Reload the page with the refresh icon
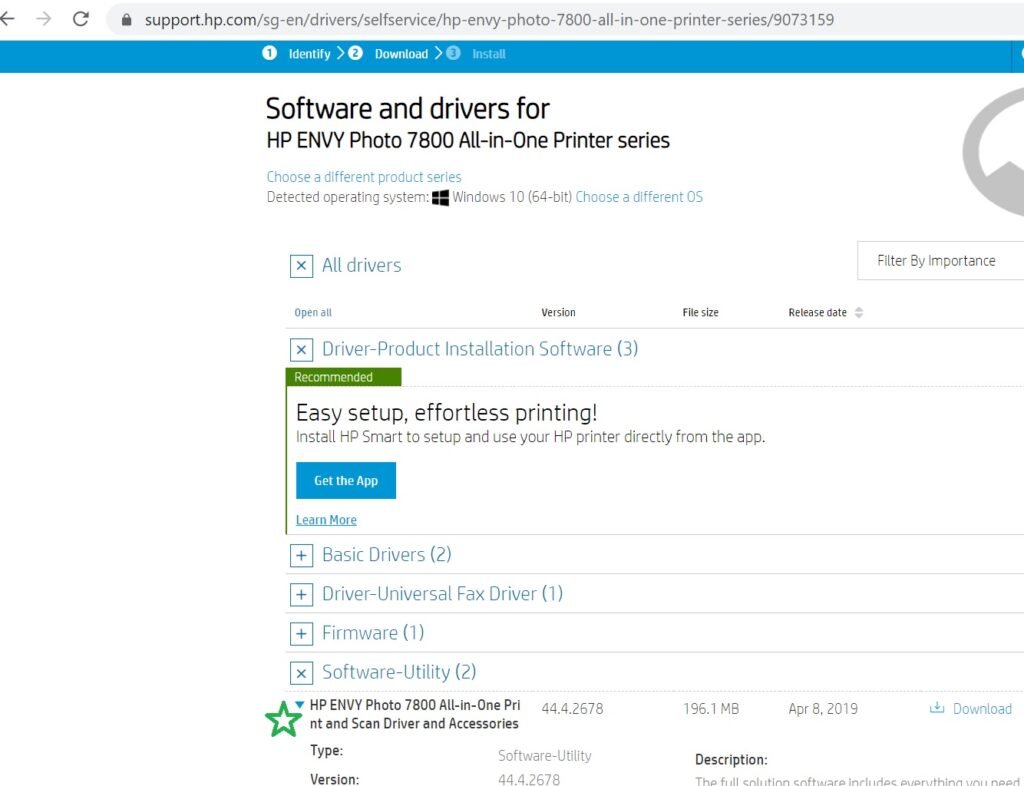Viewport: 1024px width, 786px height. click(81, 19)
